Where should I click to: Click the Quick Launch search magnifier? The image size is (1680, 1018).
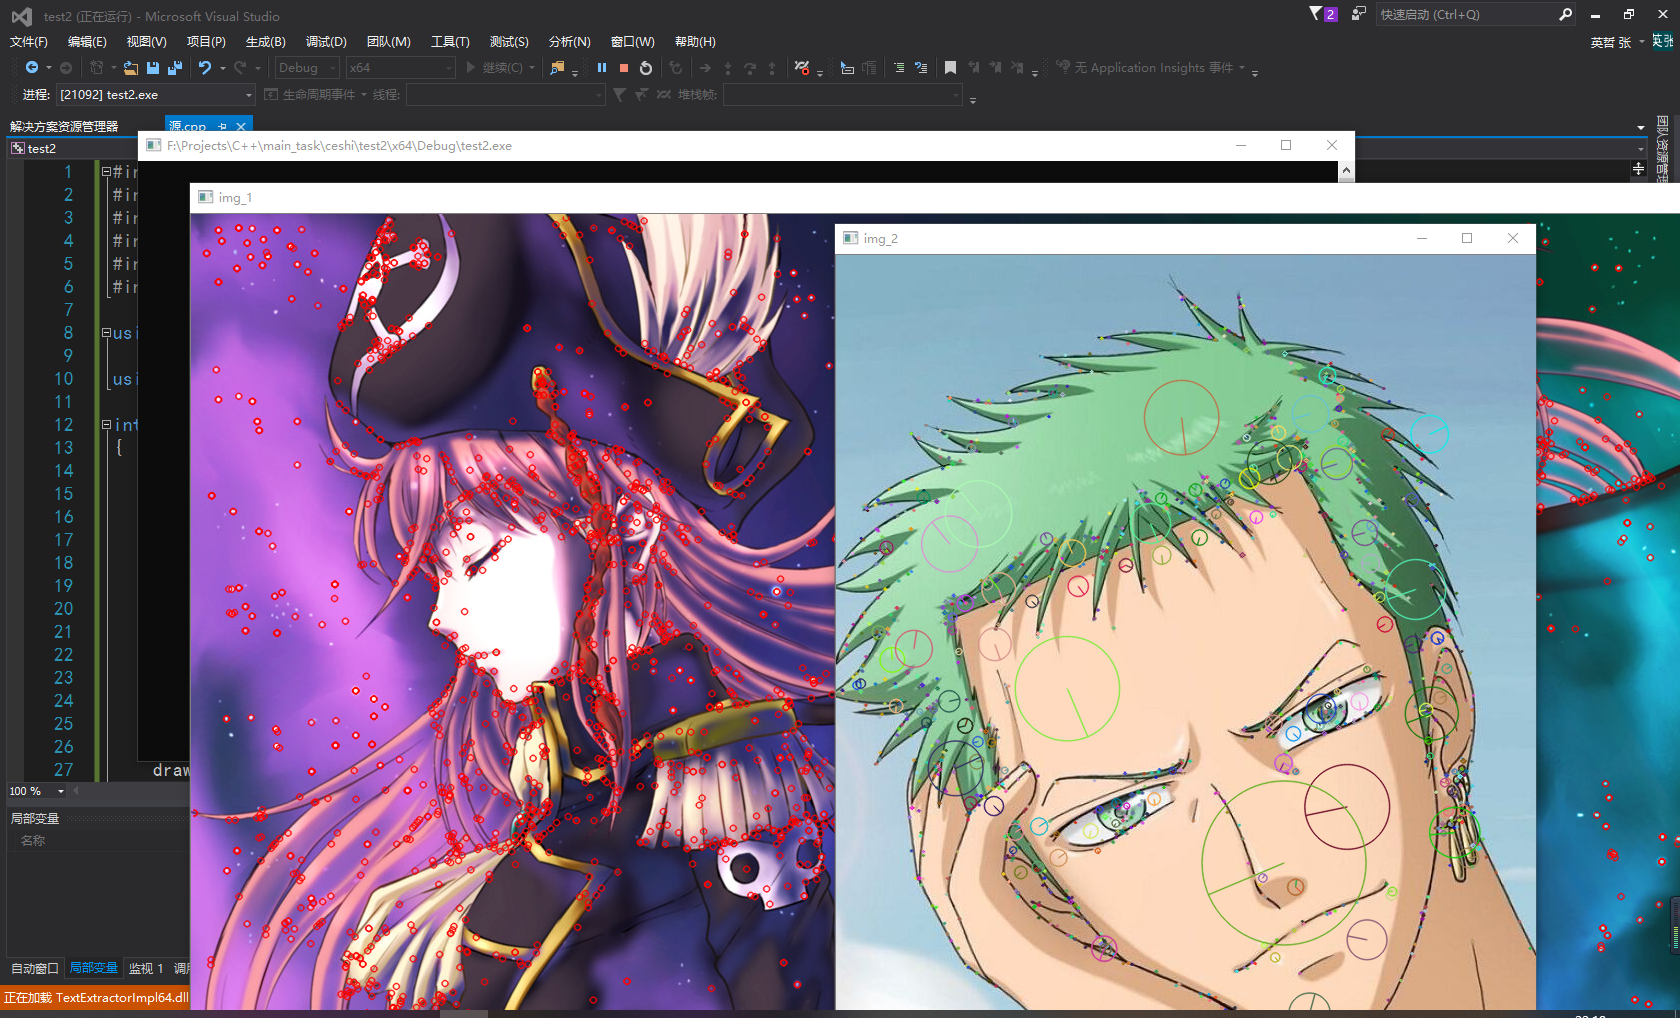click(1565, 14)
